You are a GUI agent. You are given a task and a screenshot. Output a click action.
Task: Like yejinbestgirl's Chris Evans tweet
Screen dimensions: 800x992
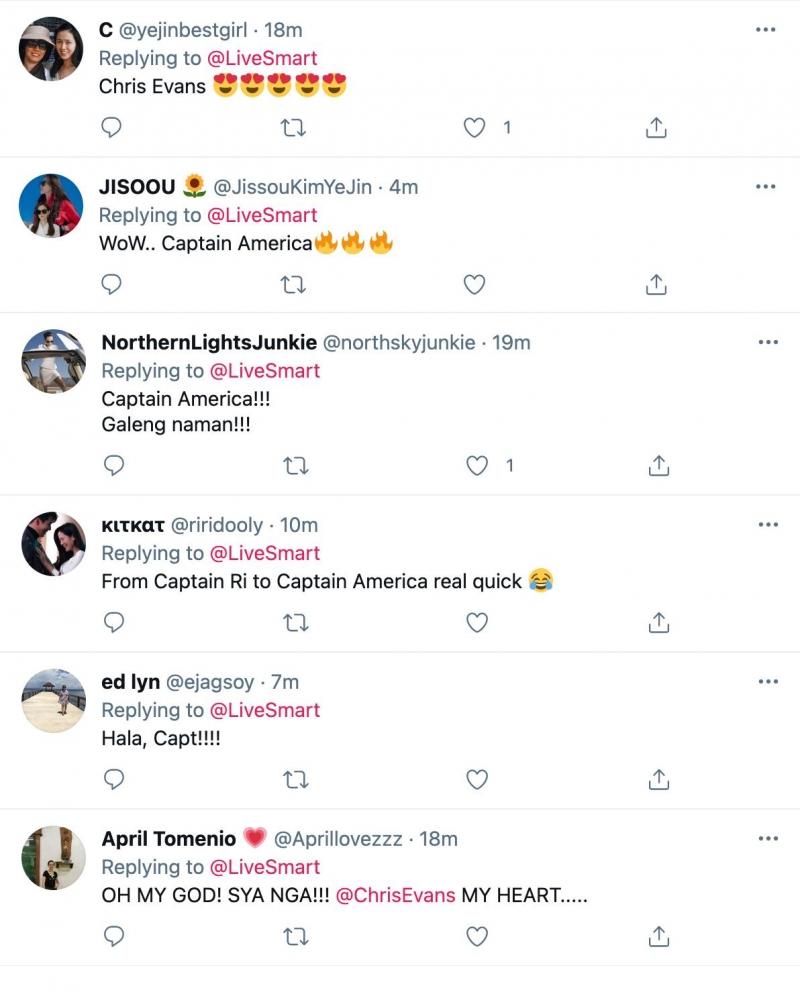pos(475,128)
